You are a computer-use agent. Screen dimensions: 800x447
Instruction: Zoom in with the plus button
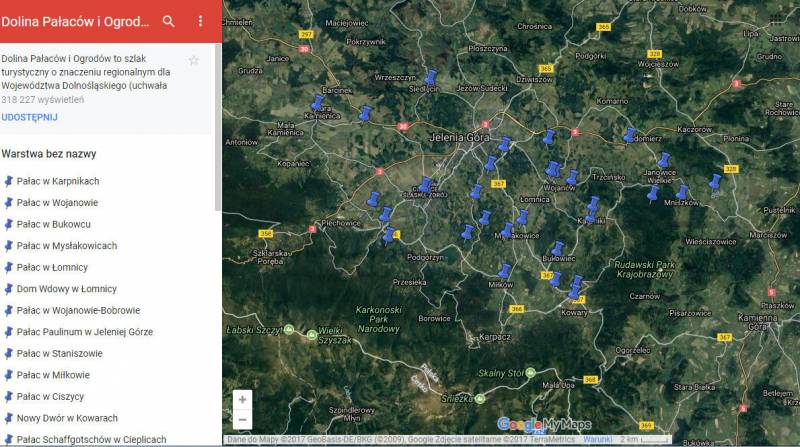(x=242, y=399)
